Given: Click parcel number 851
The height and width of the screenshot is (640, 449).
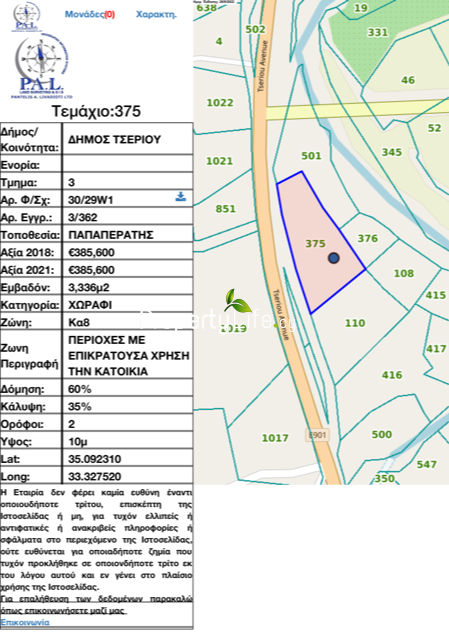Looking at the screenshot, I should tap(225, 209).
